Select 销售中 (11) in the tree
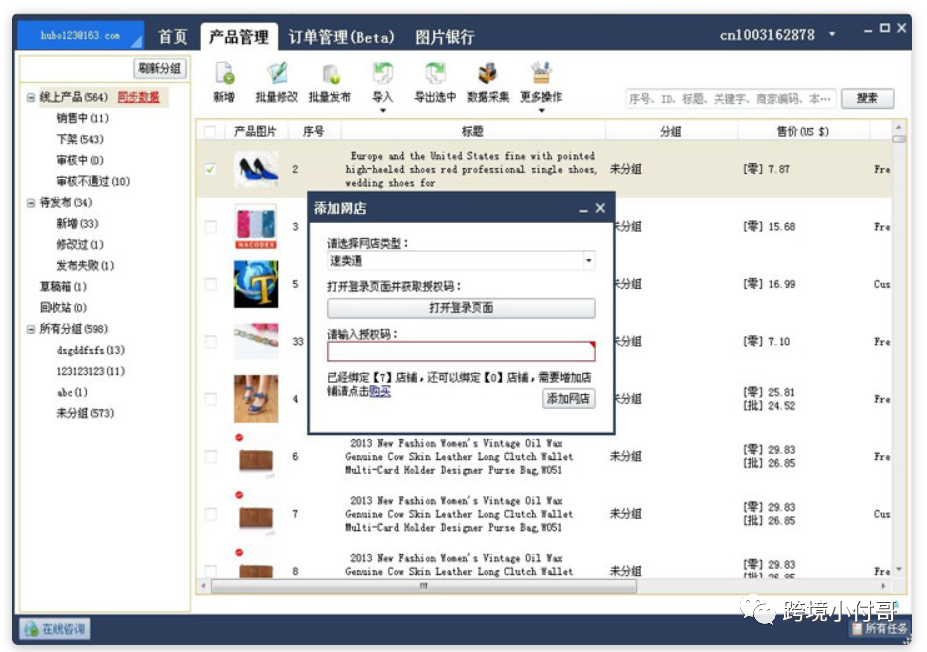Screen dimensions: 927x652 tap(82, 118)
